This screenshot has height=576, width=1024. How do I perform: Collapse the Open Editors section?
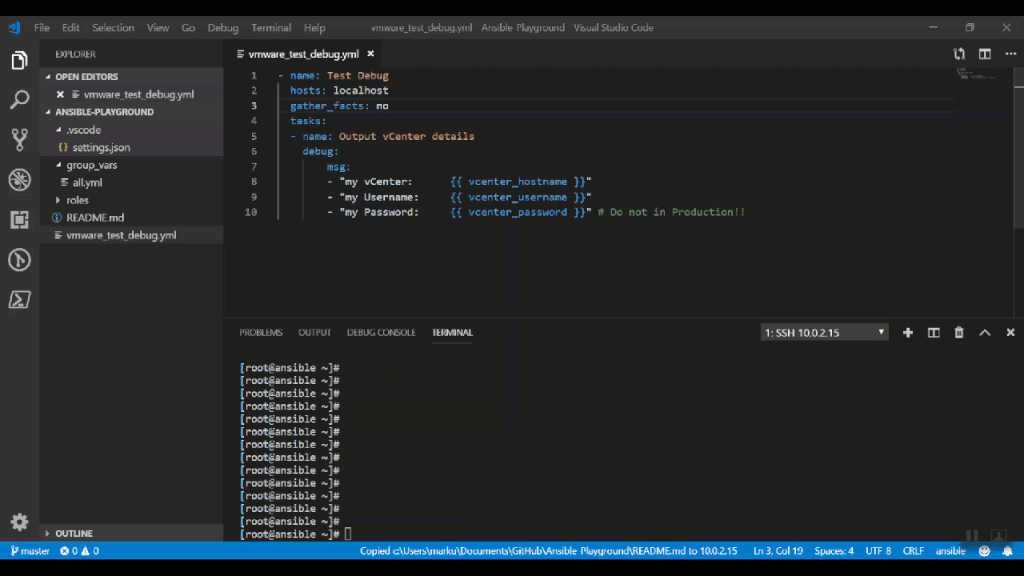click(x=86, y=77)
